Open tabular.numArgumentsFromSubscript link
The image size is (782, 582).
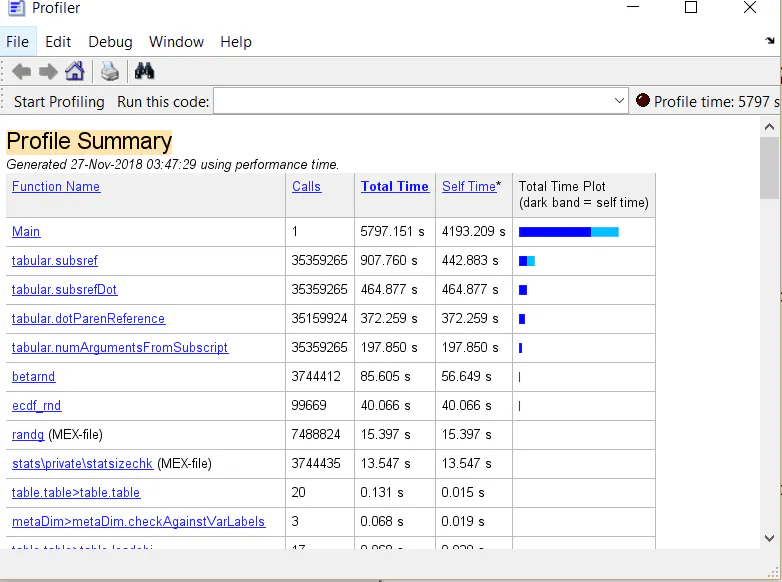(120, 347)
